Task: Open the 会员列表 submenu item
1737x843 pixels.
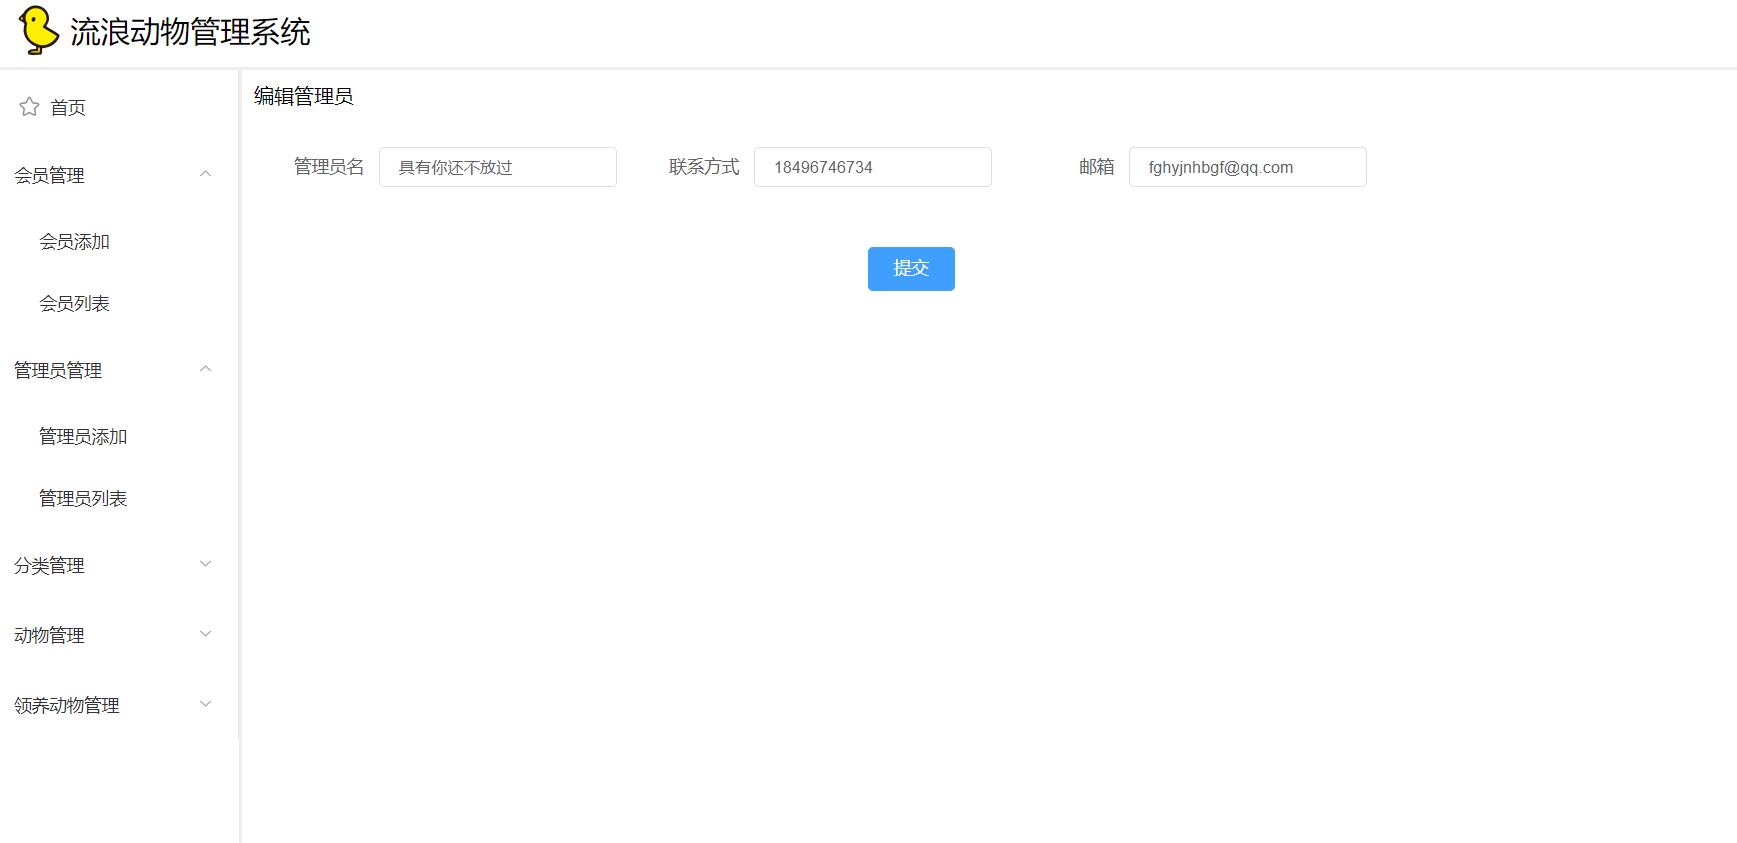Action: (x=74, y=303)
